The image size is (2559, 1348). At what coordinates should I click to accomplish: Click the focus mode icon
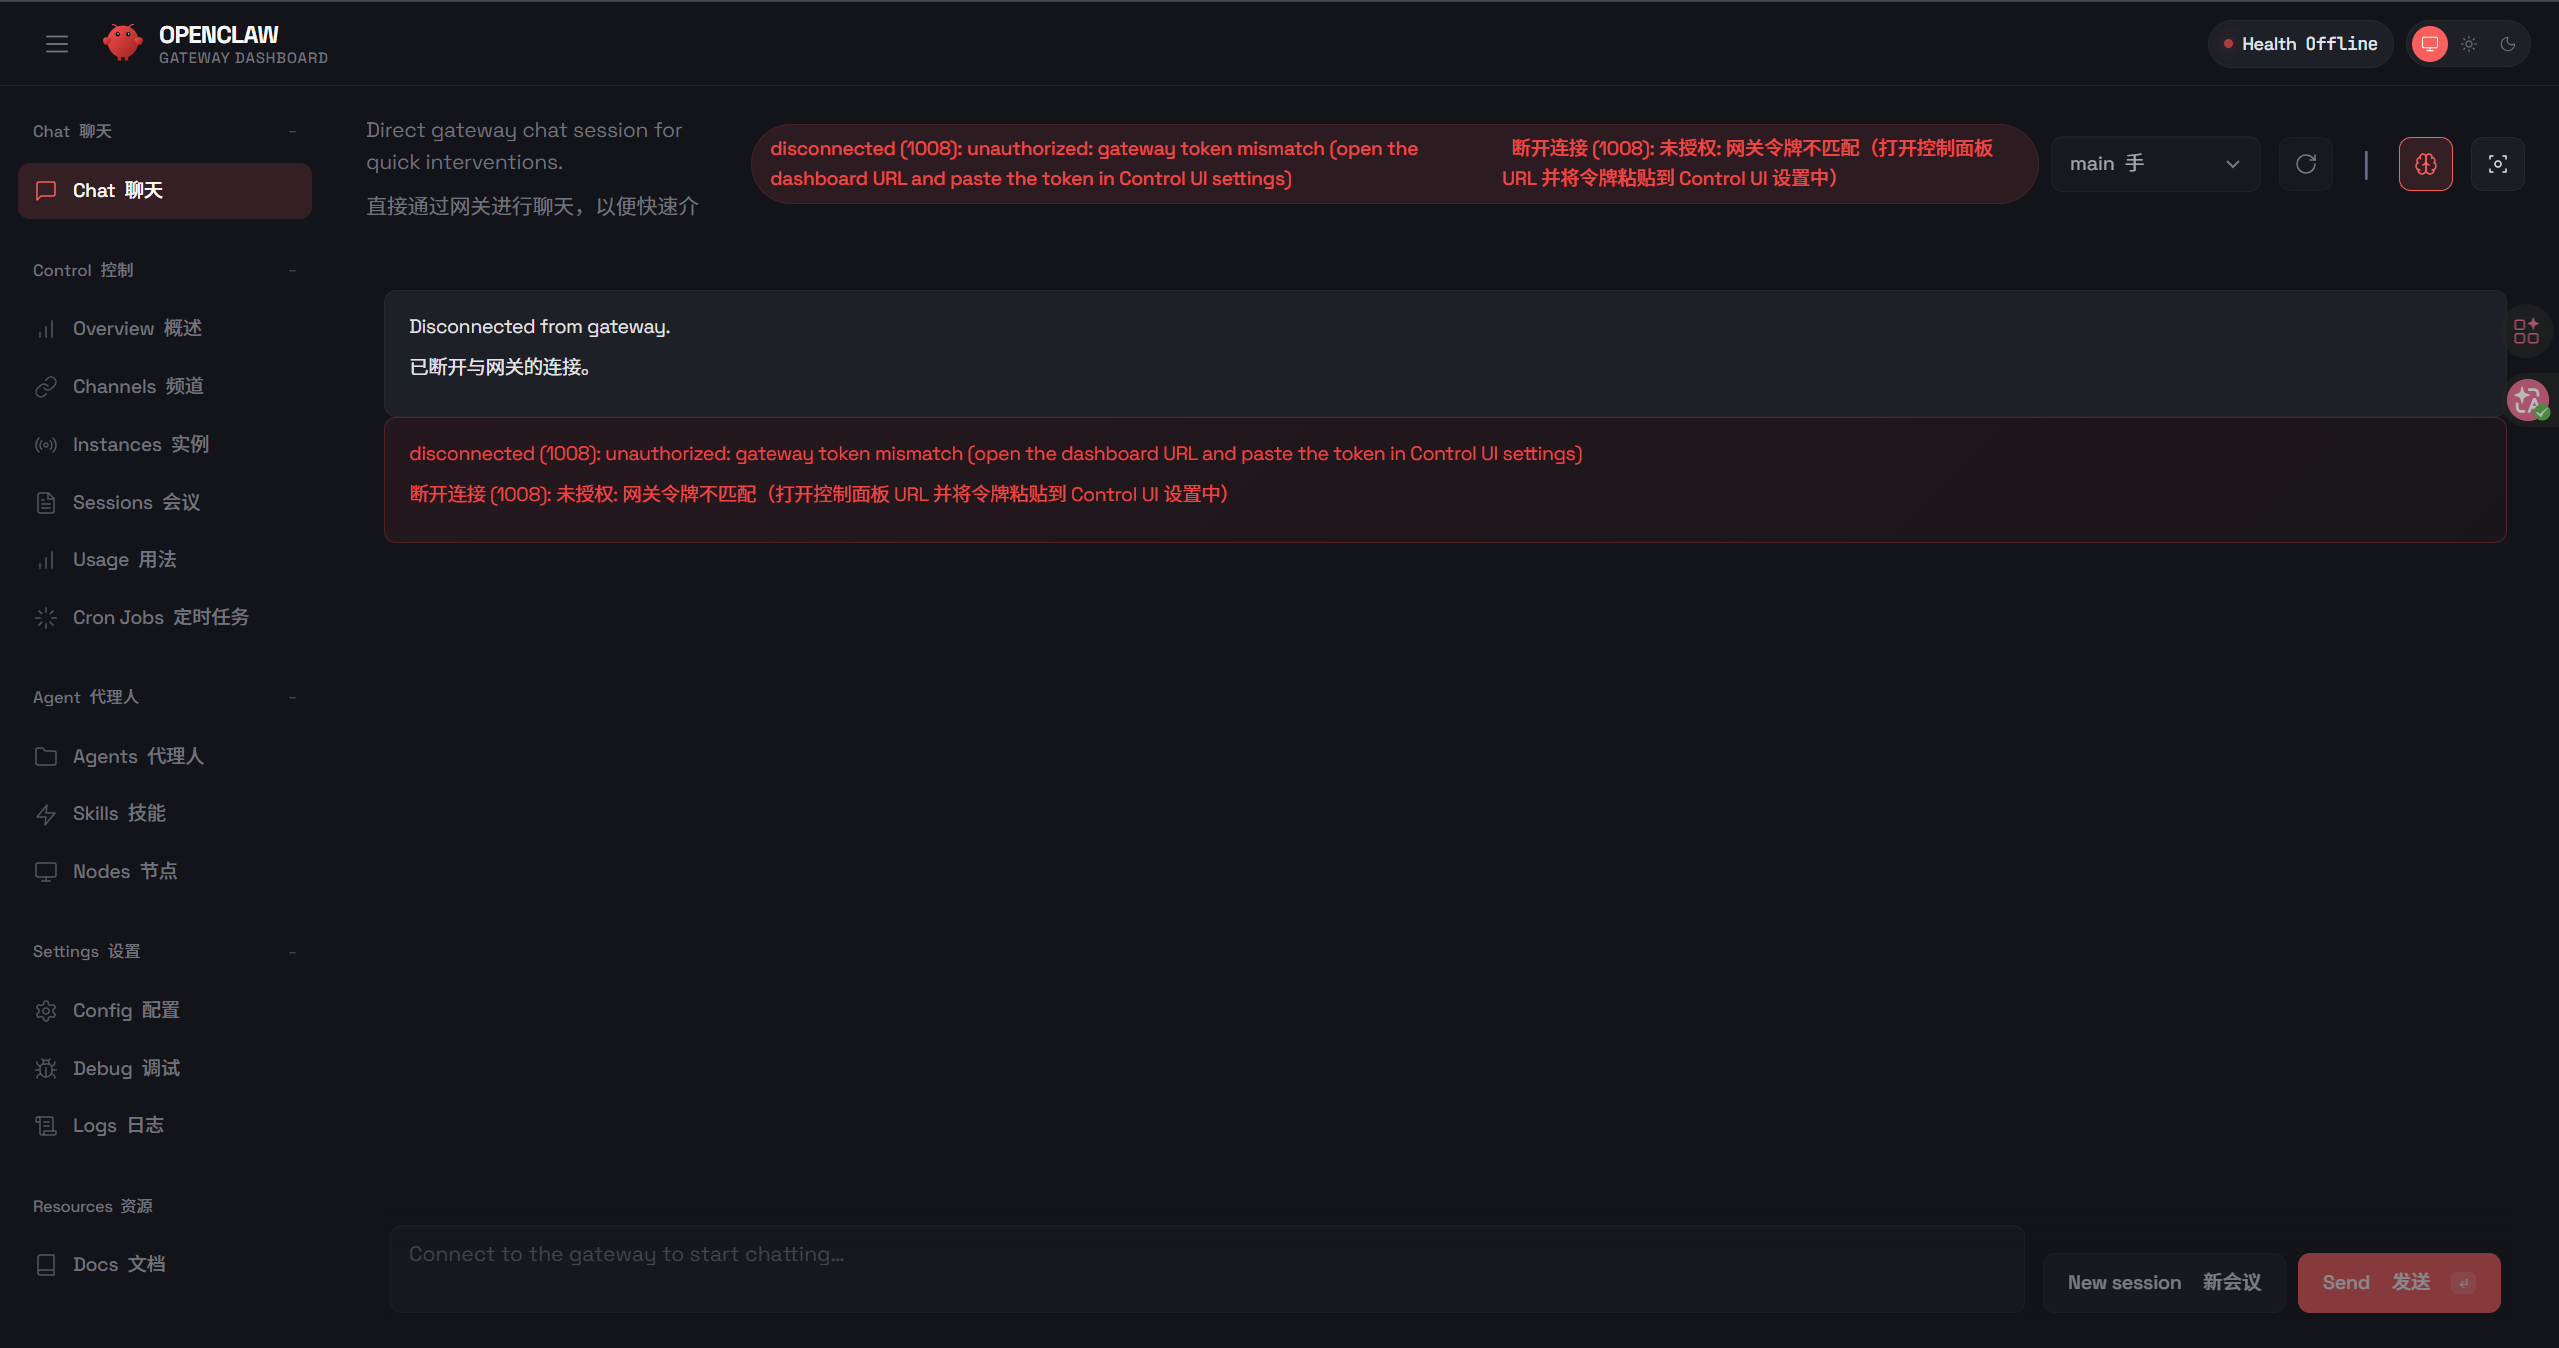click(2497, 164)
